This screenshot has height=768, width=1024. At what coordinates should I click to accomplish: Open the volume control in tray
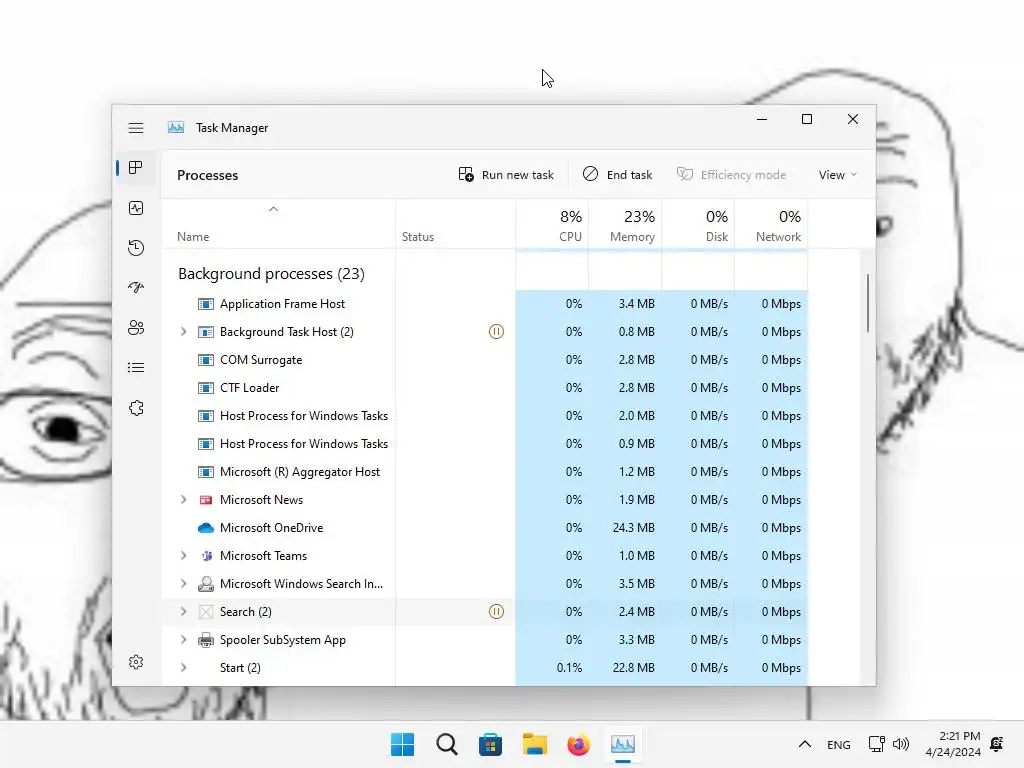[x=901, y=744]
